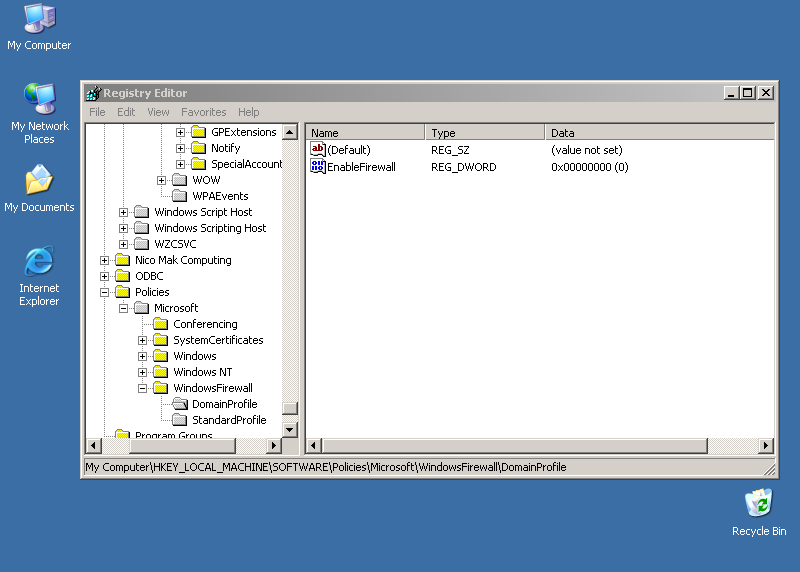Click the tree pane scroll left arrow
The image size is (800, 572).
pyautogui.click(x=93, y=445)
